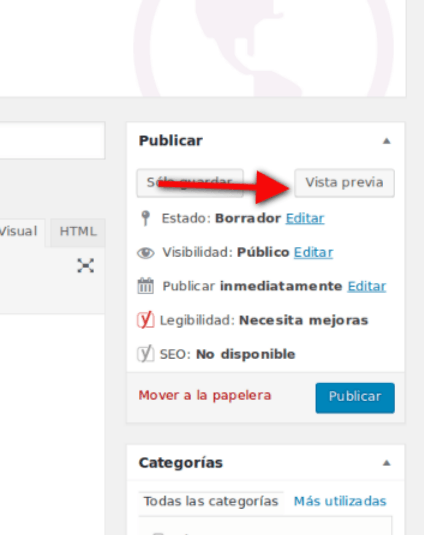Click the text field above the editor tabs
Viewport: 424px width, 535px height.
tap(52, 141)
